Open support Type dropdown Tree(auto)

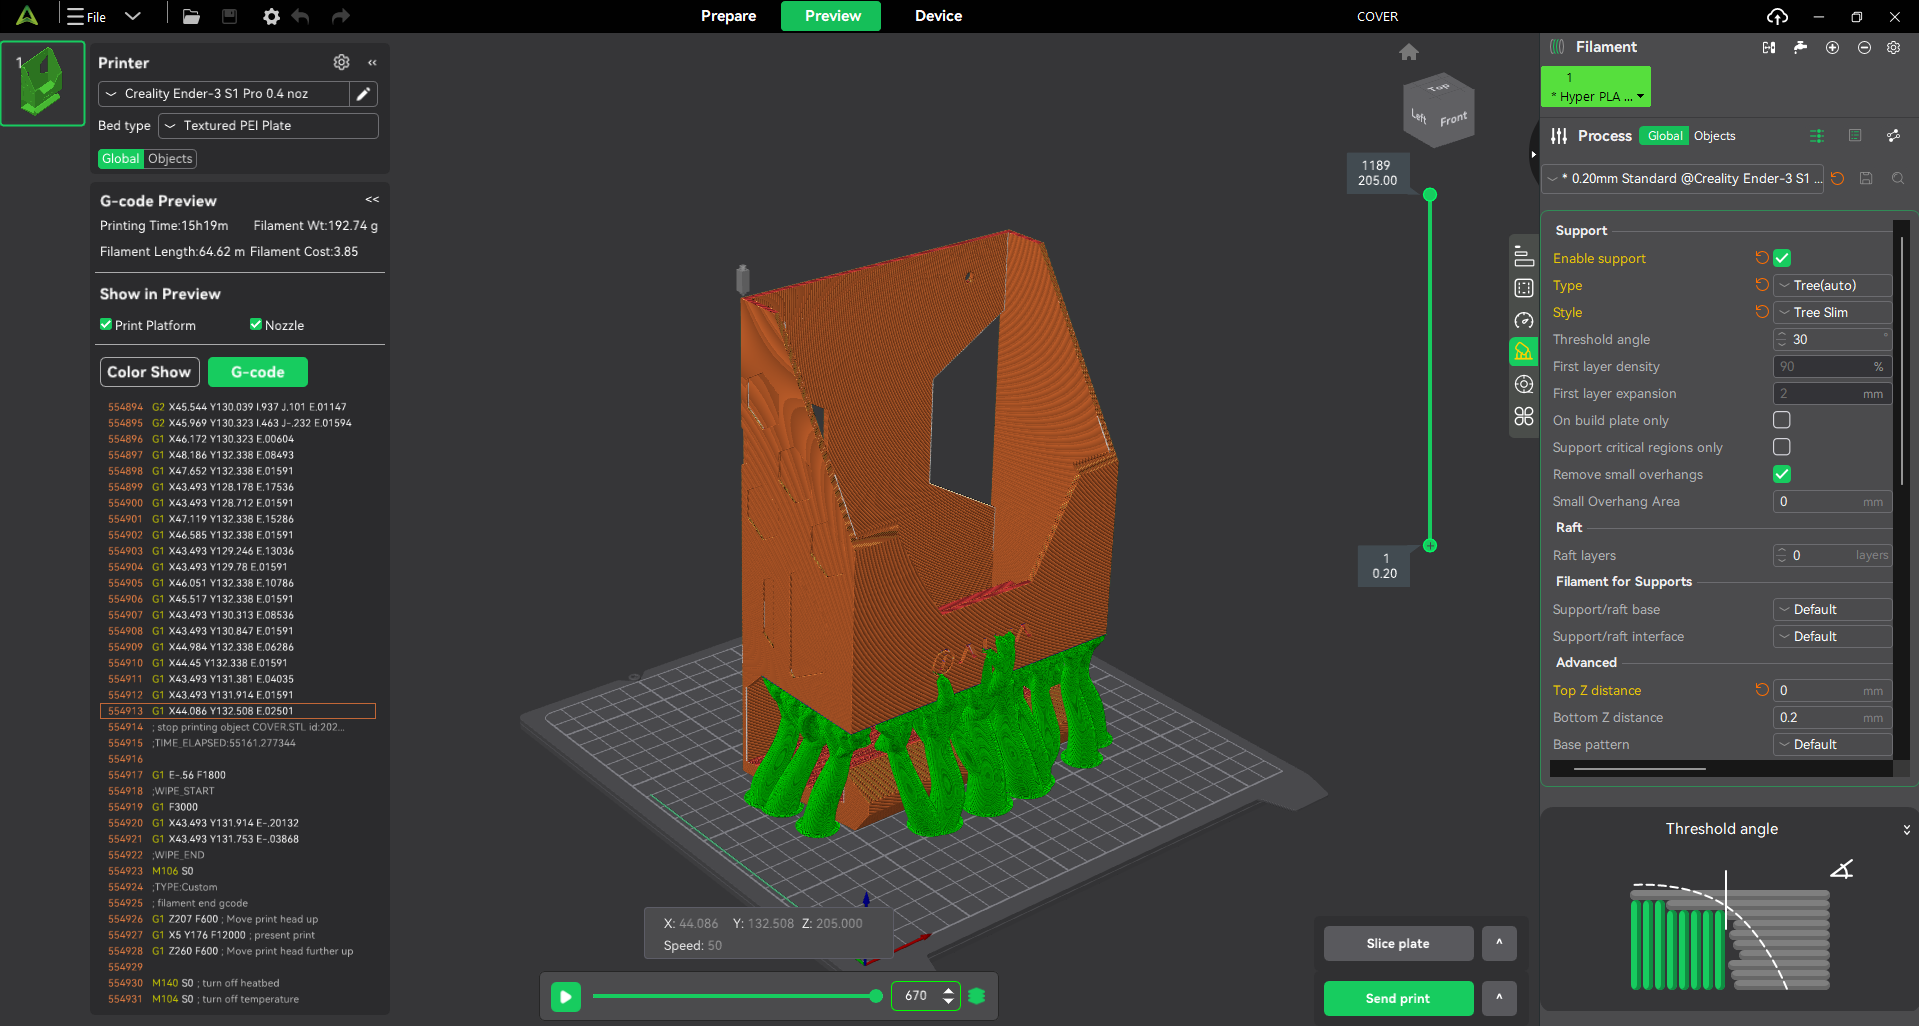1832,285
